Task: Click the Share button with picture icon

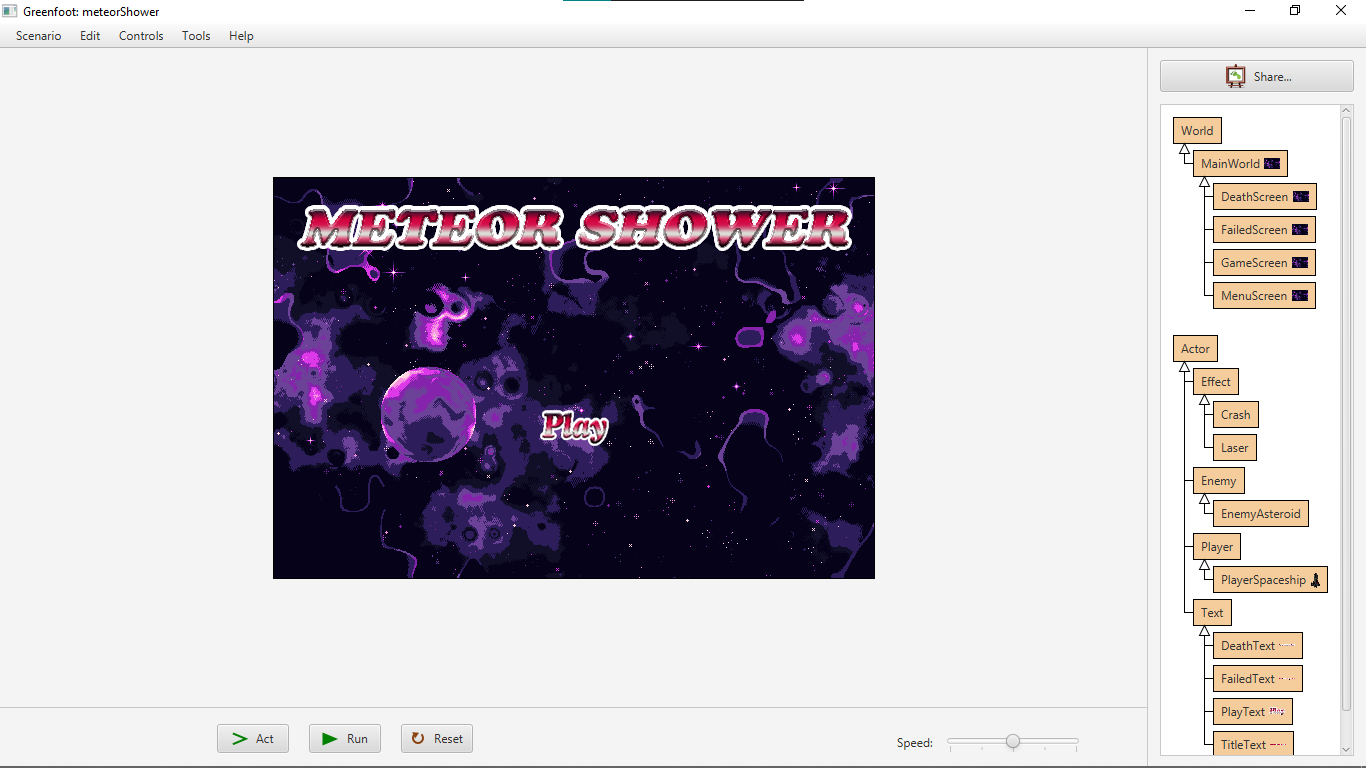Action: click(x=1256, y=76)
